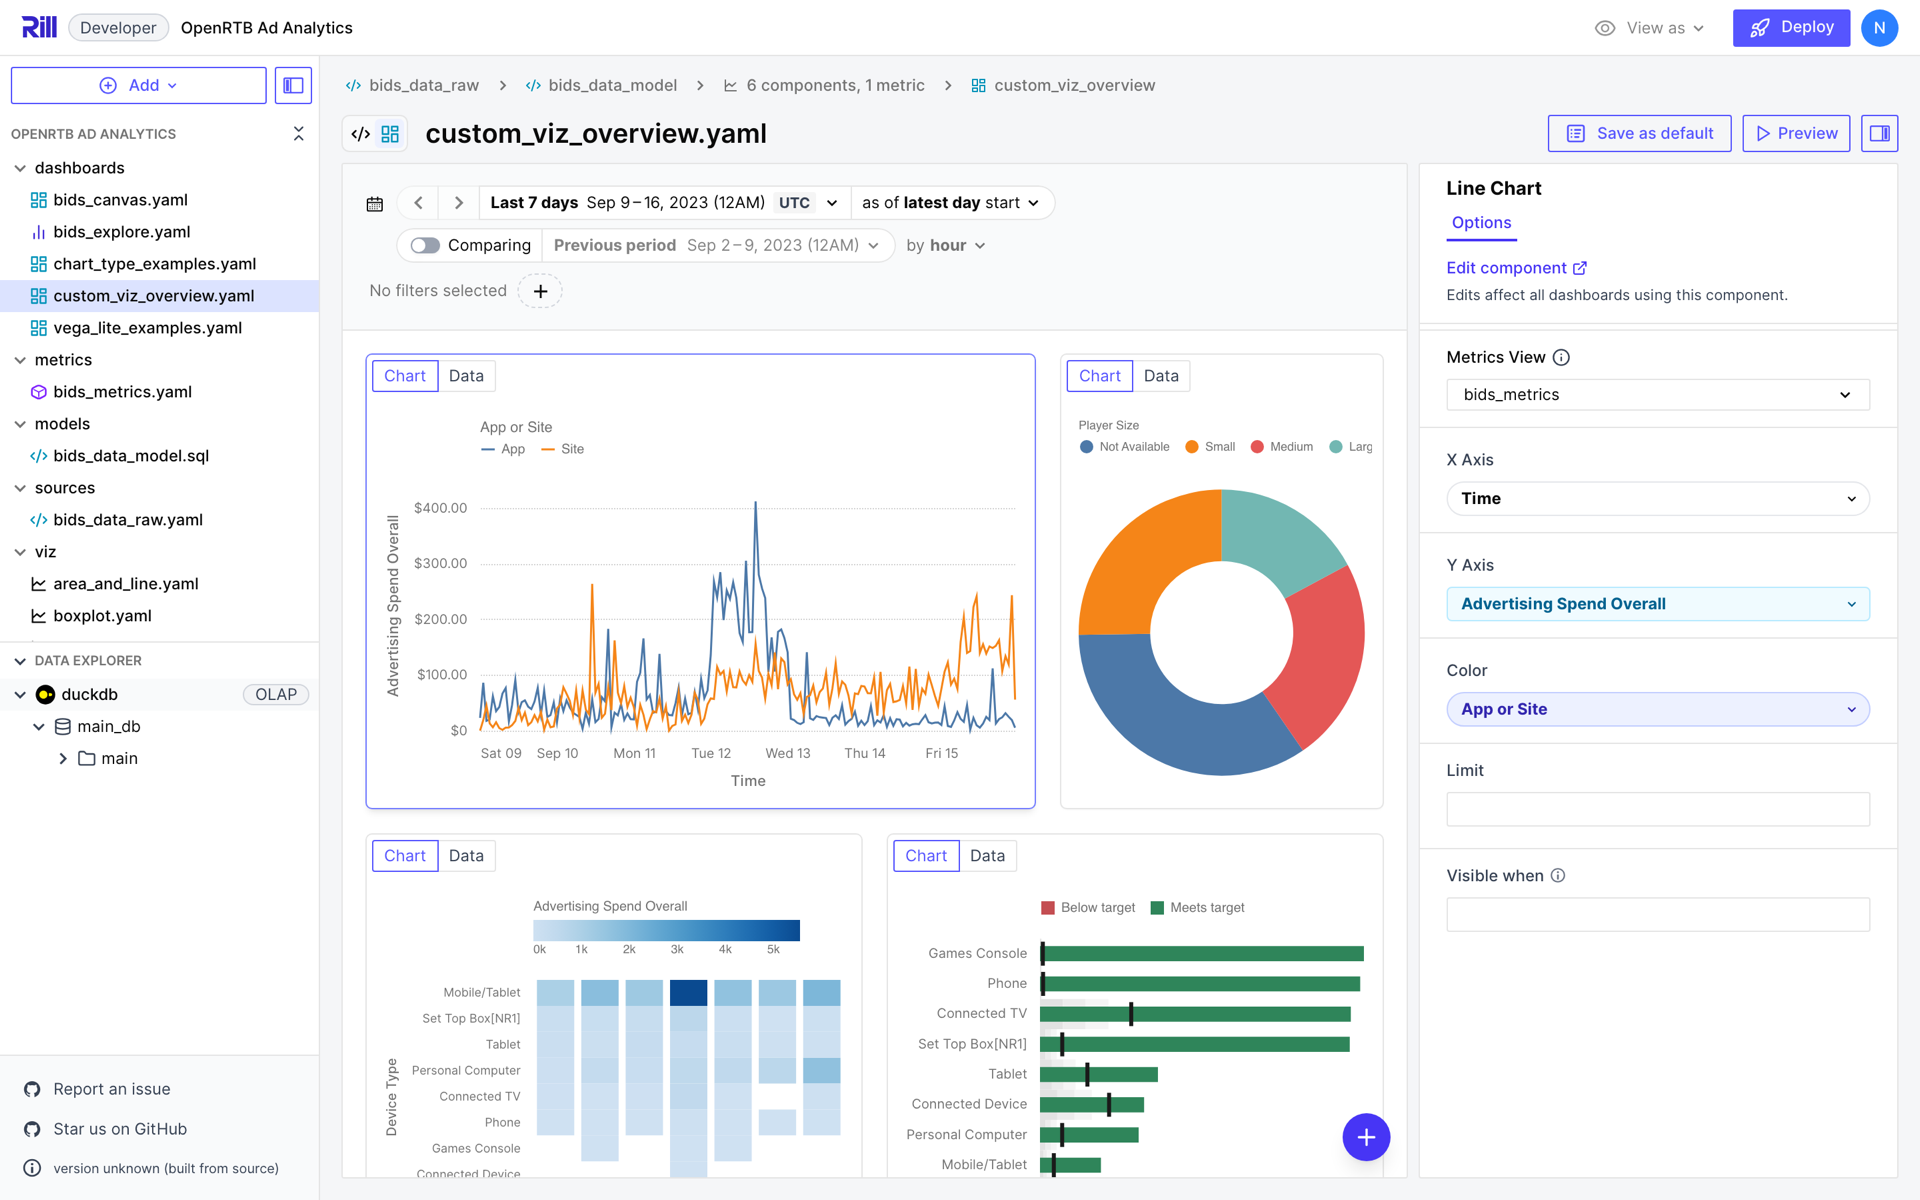Toggle the Comparing switch
This screenshot has height=1200, width=1920.
pos(425,246)
